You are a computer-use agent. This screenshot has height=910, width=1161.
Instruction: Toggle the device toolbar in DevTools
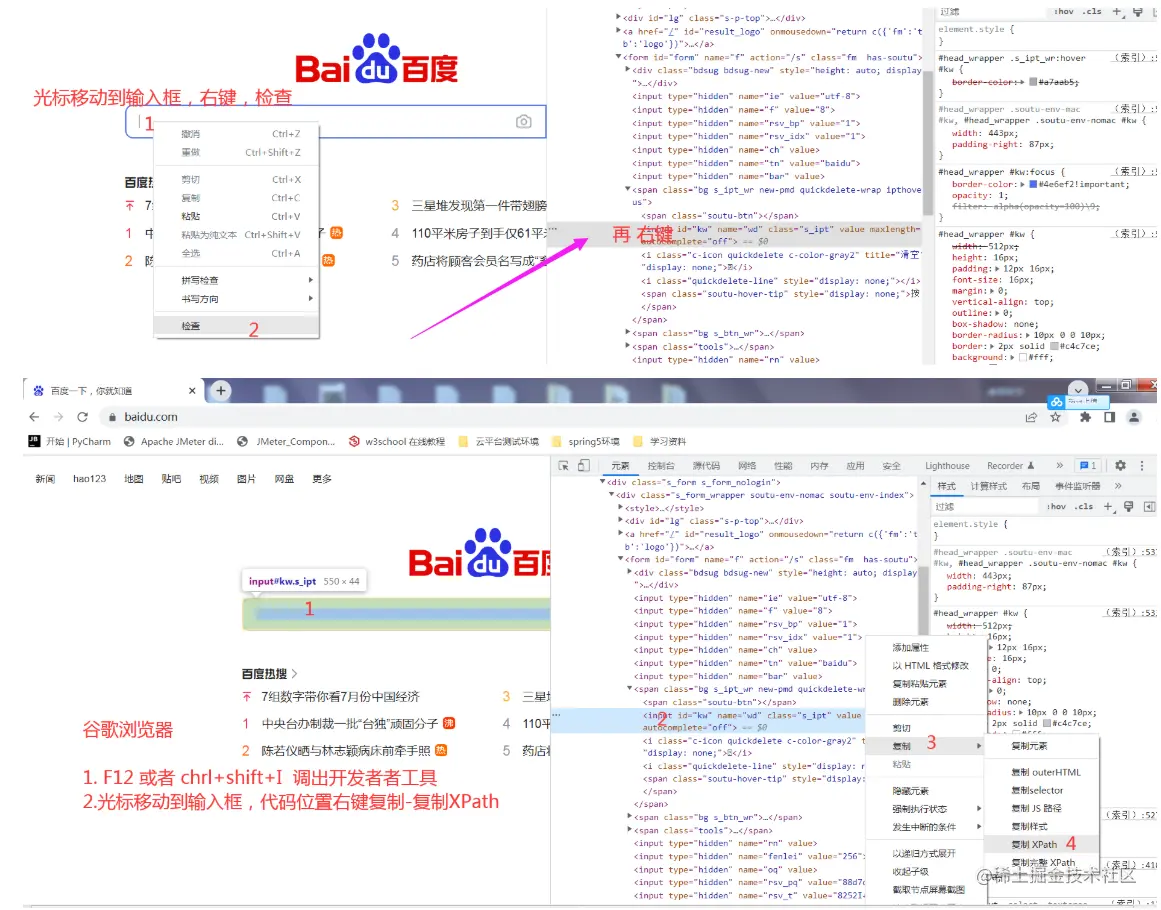coord(584,466)
